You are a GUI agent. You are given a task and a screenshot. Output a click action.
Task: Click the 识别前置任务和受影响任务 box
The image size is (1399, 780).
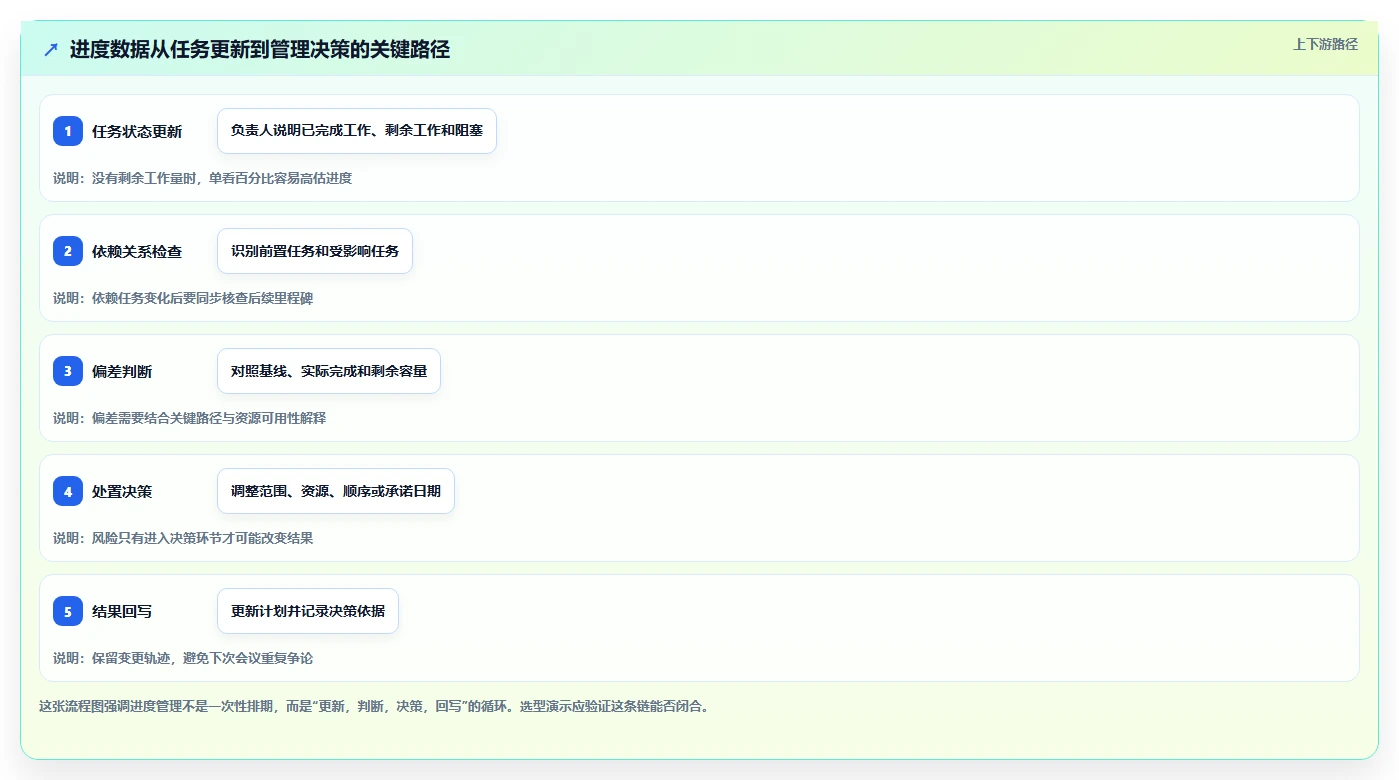point(315,251)
